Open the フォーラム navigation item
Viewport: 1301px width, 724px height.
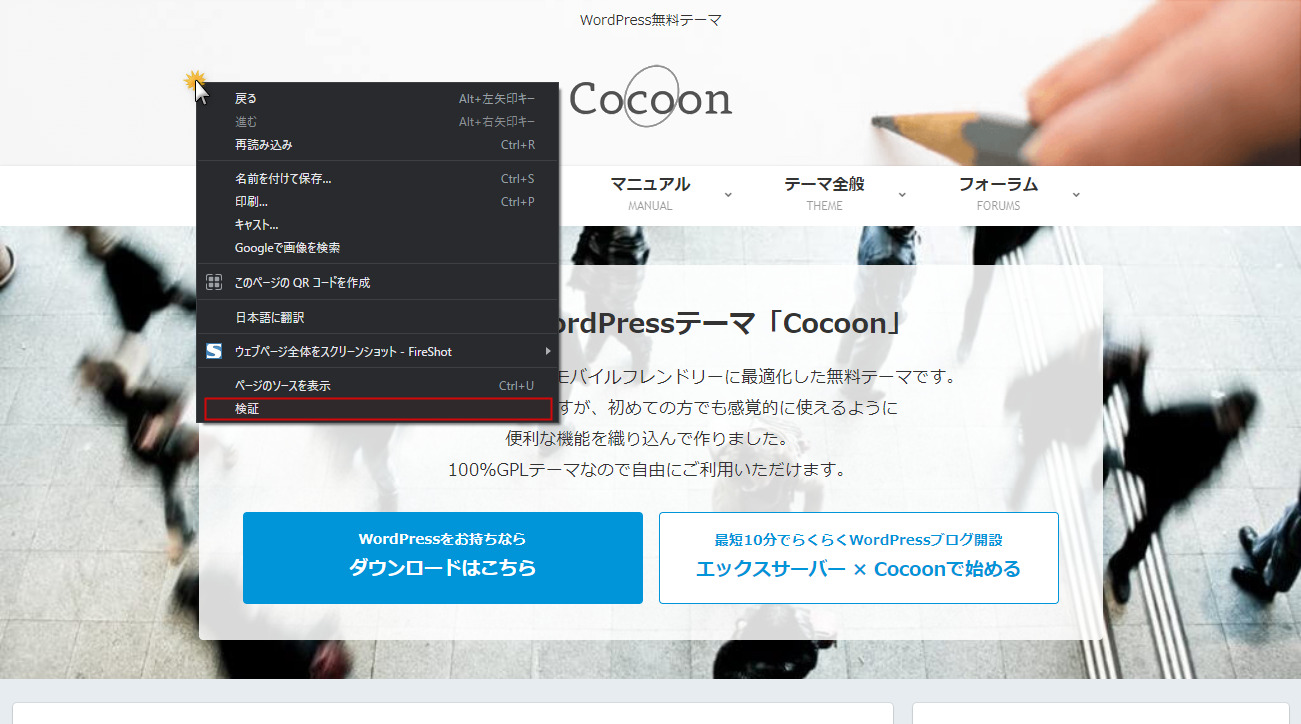pos(998,193)
